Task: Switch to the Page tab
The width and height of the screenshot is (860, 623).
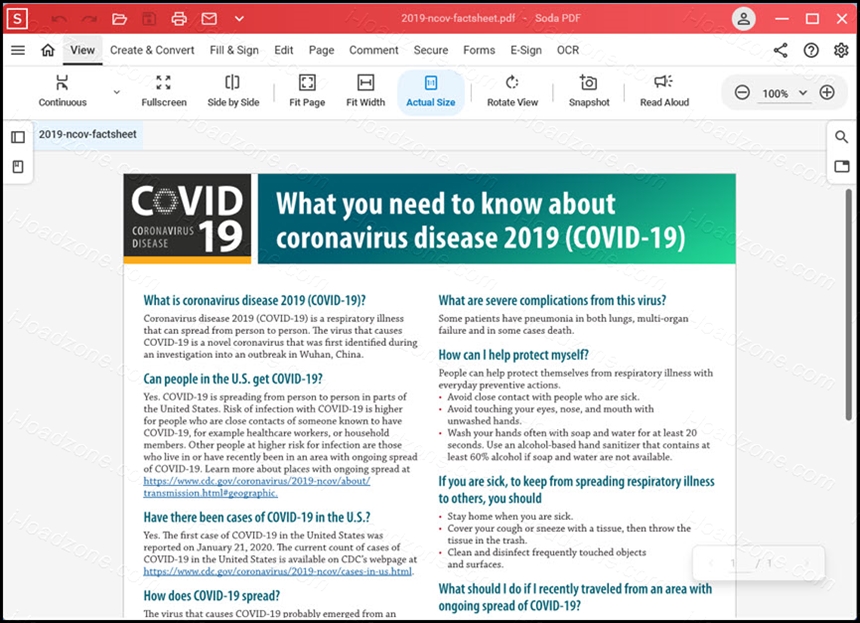Action: tap(321, 50)
